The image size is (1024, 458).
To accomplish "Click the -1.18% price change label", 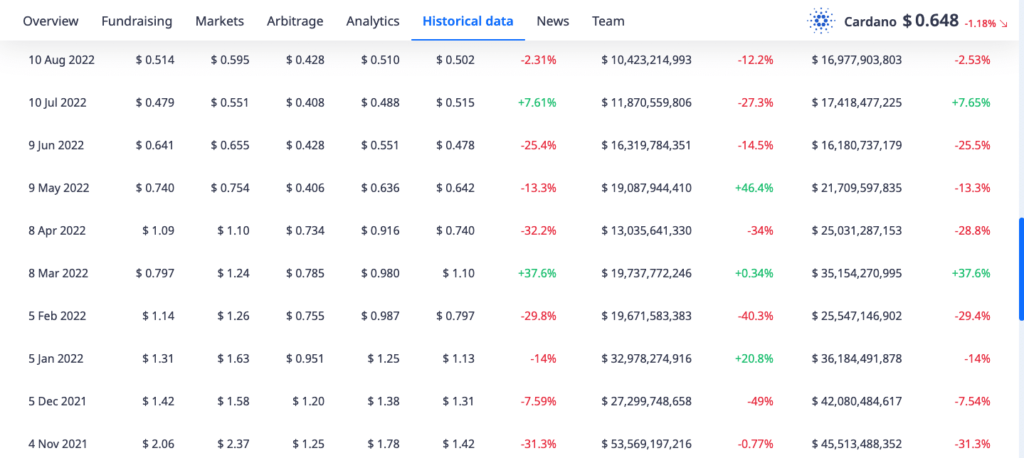I will 979,23.
